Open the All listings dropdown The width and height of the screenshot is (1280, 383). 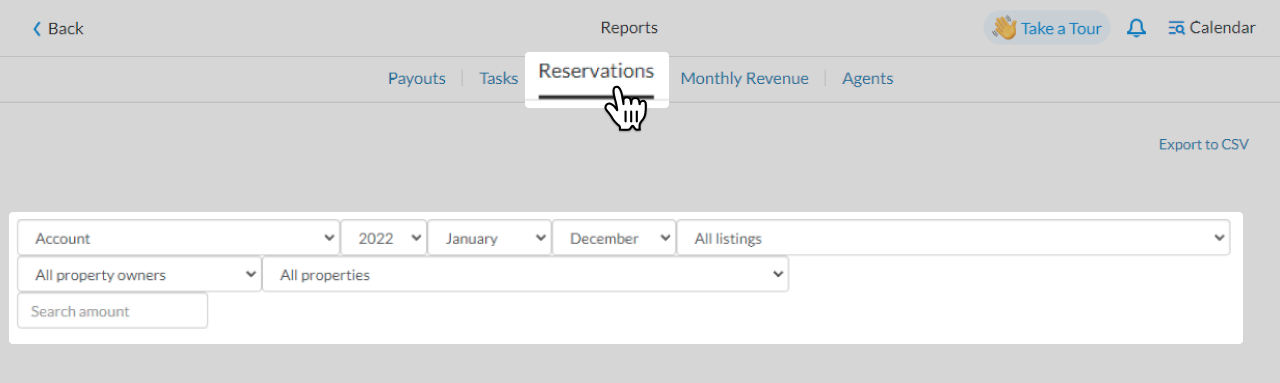tap(954, 238)
